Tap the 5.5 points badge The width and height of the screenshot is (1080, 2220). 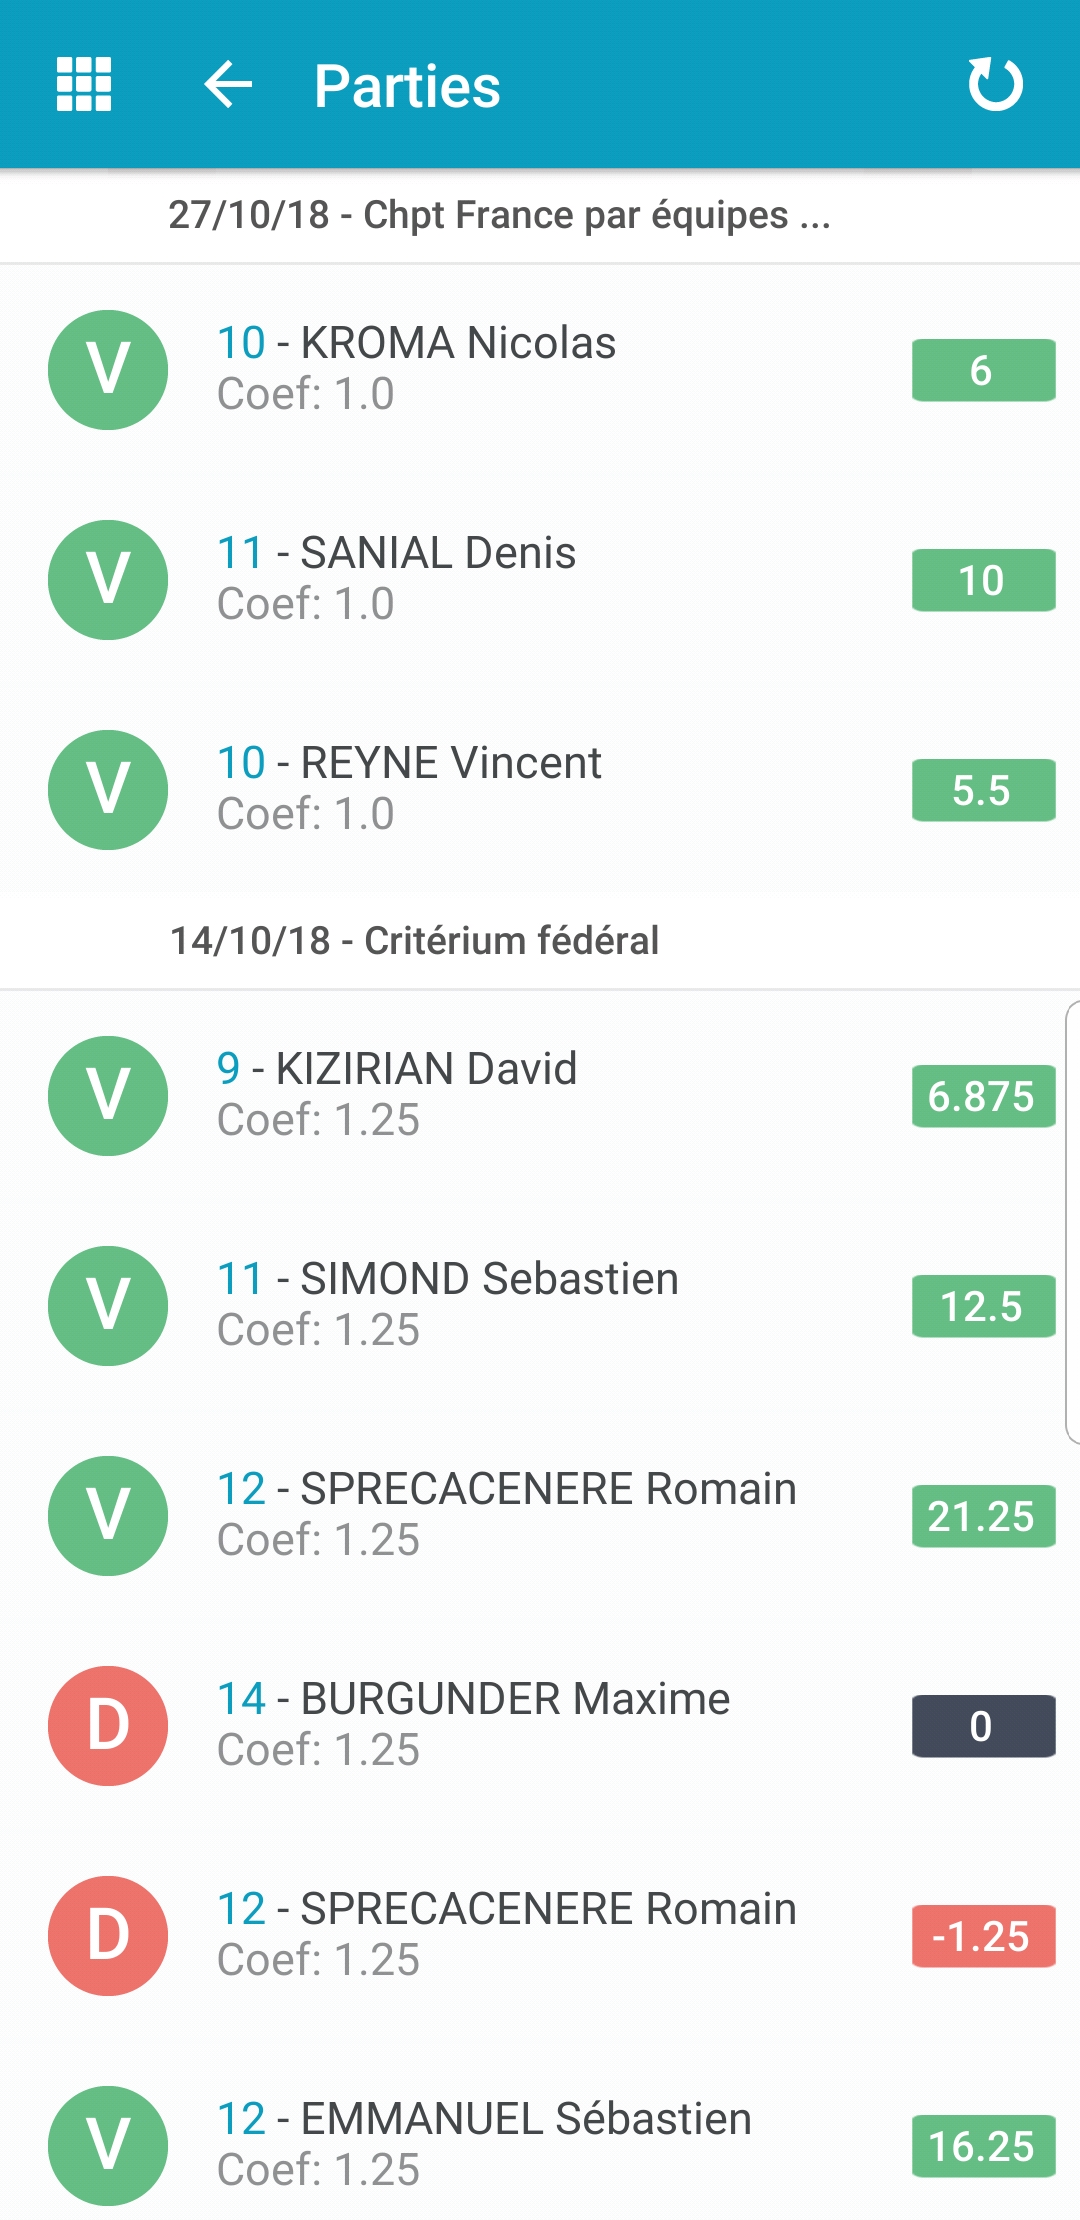pyautogui.click(x=983, y=790)
